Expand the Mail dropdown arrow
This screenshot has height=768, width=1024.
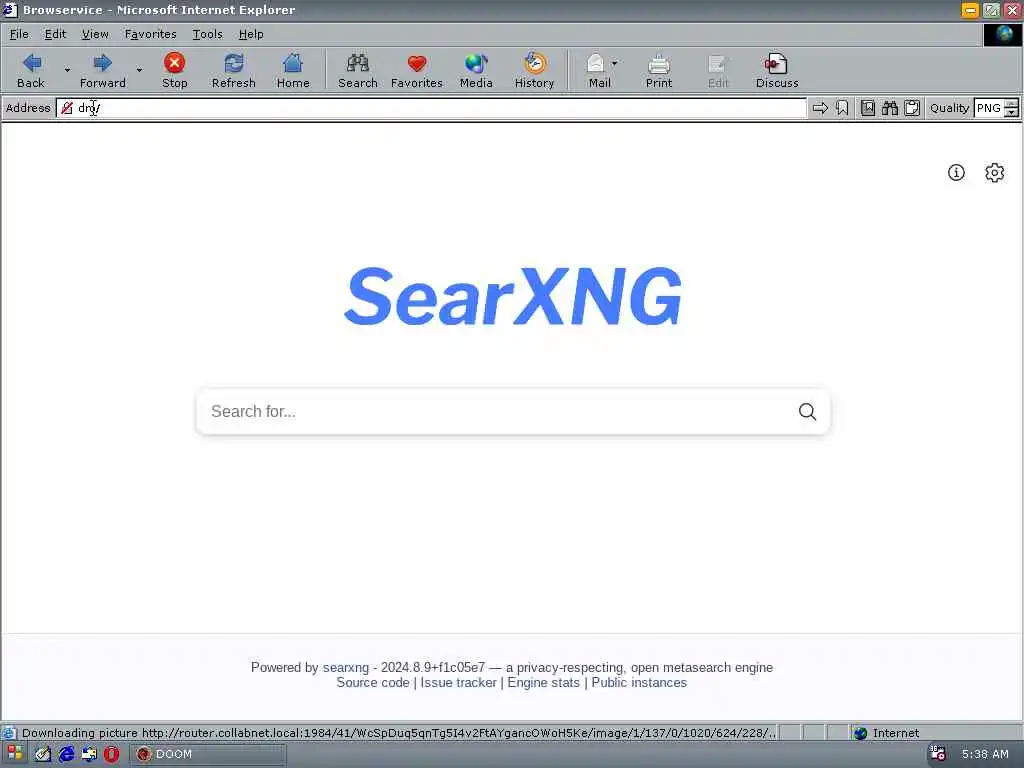[x=615, y=64]
